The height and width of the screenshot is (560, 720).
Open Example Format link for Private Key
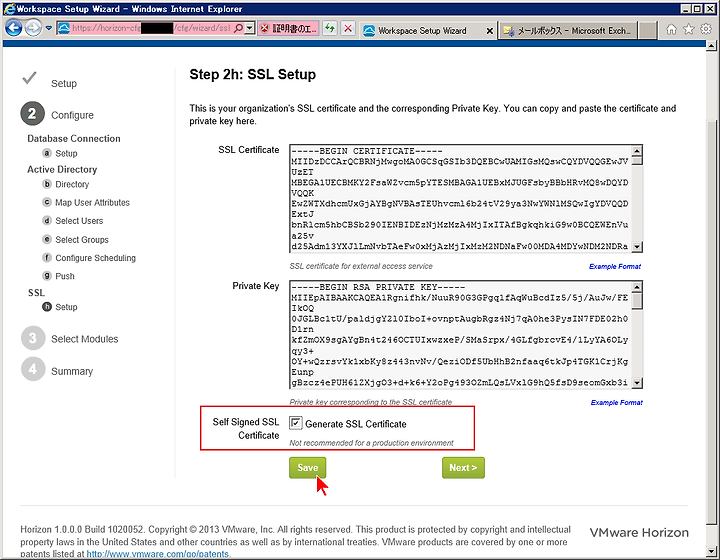[x=616, y=403]
